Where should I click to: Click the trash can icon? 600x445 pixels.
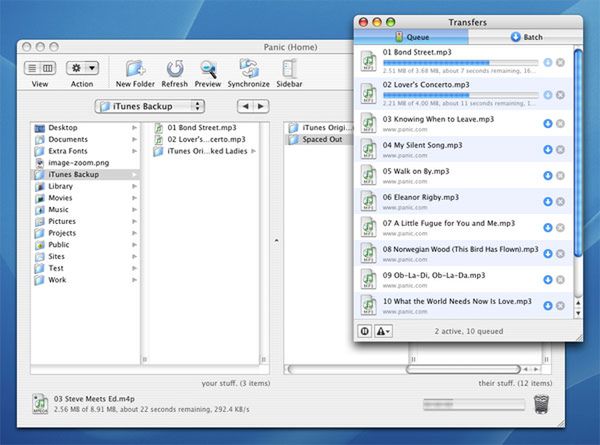541,404
